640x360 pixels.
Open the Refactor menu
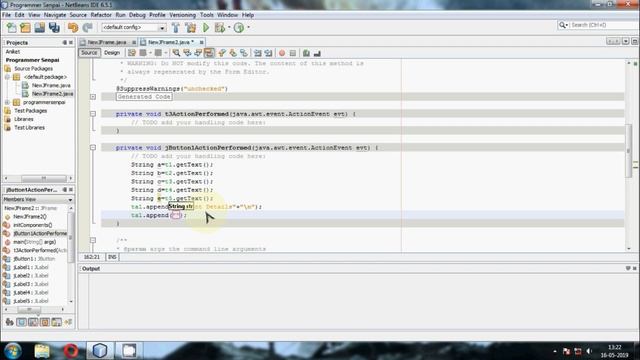pos(101,15)
